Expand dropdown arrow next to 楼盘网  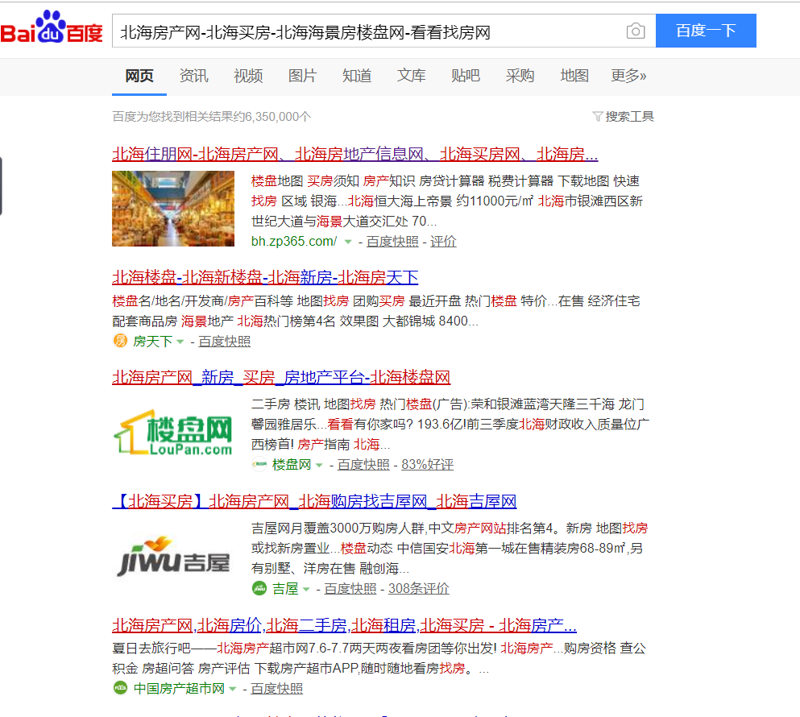(319, 465)
